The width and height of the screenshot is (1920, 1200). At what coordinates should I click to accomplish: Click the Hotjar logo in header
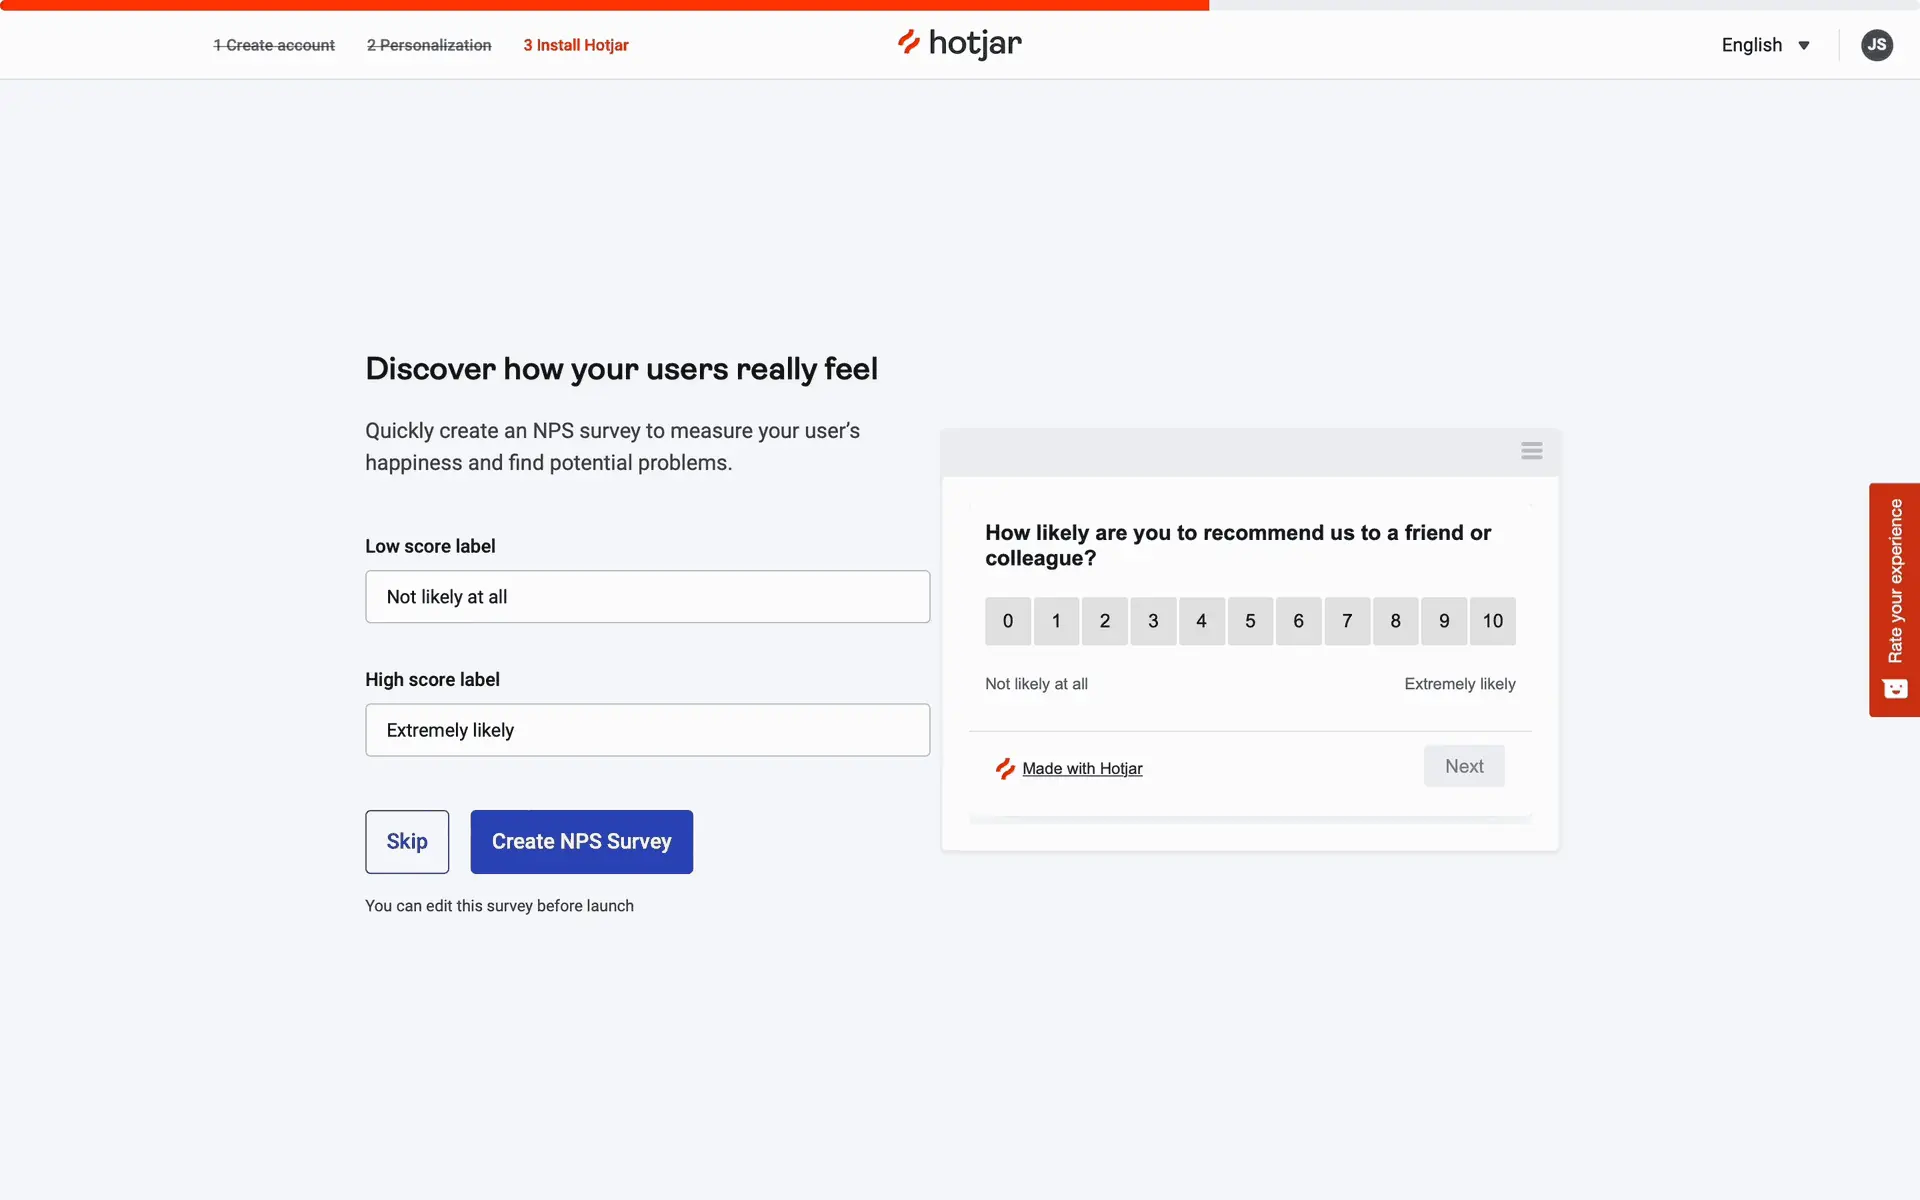pos(959,43)
